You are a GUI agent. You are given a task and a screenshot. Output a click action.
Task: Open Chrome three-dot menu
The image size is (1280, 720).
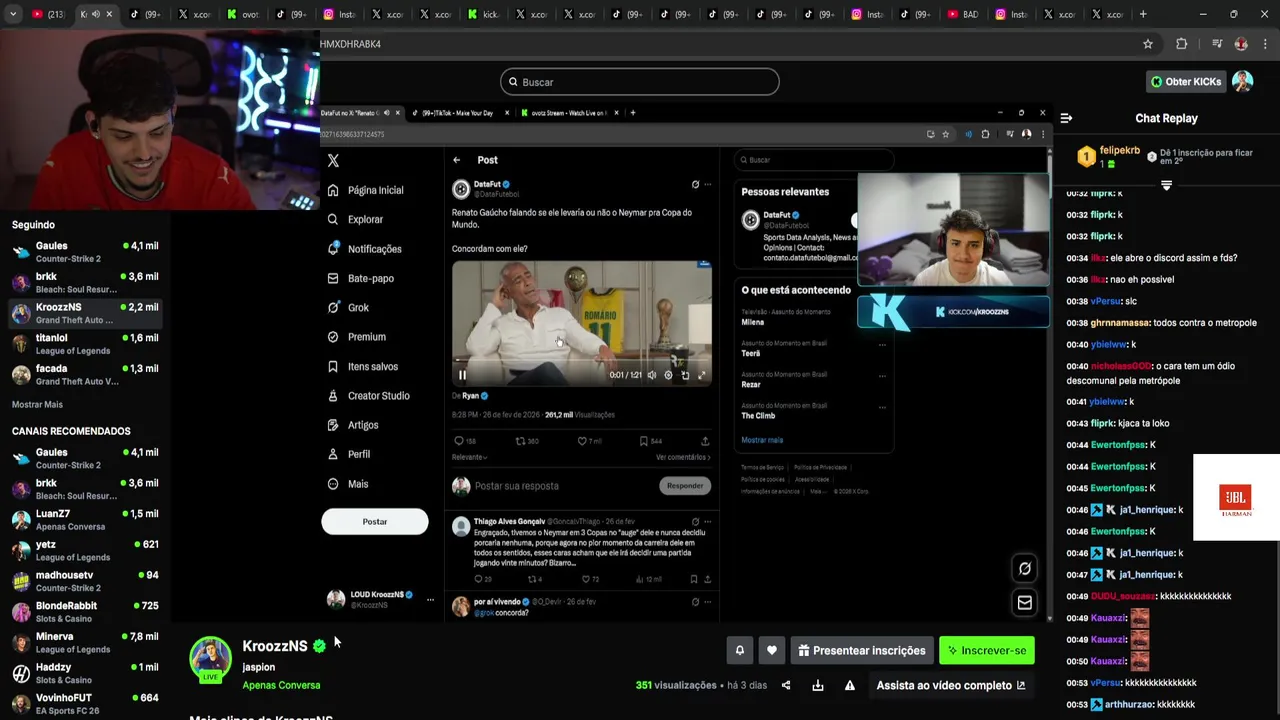(1264, 44)
